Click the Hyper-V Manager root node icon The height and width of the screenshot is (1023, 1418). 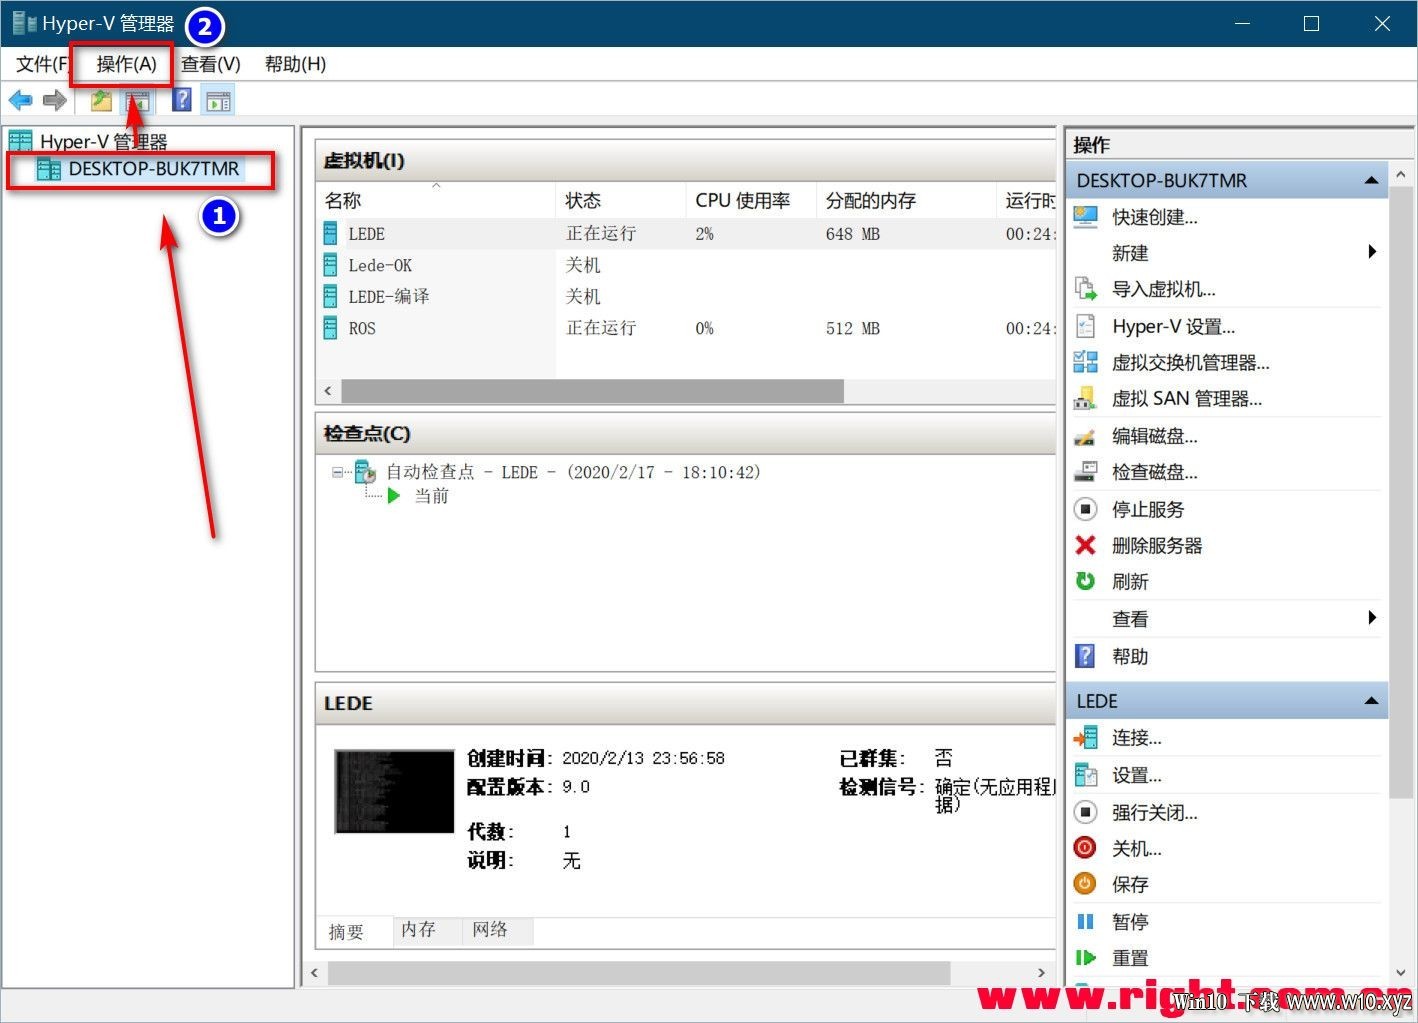tap(20, 141)
